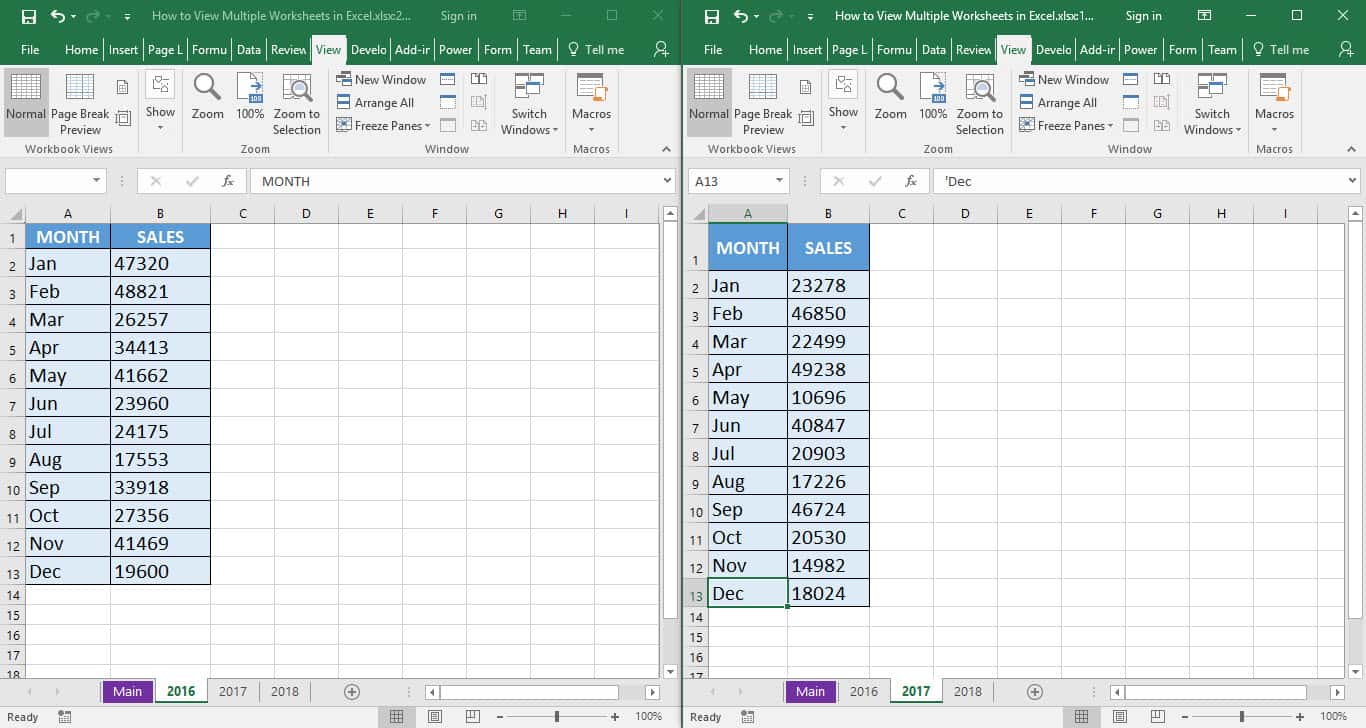Collapse the ribbon in the left window
The width and height of the screenshot is (1366, 728).
coord(667,149)
